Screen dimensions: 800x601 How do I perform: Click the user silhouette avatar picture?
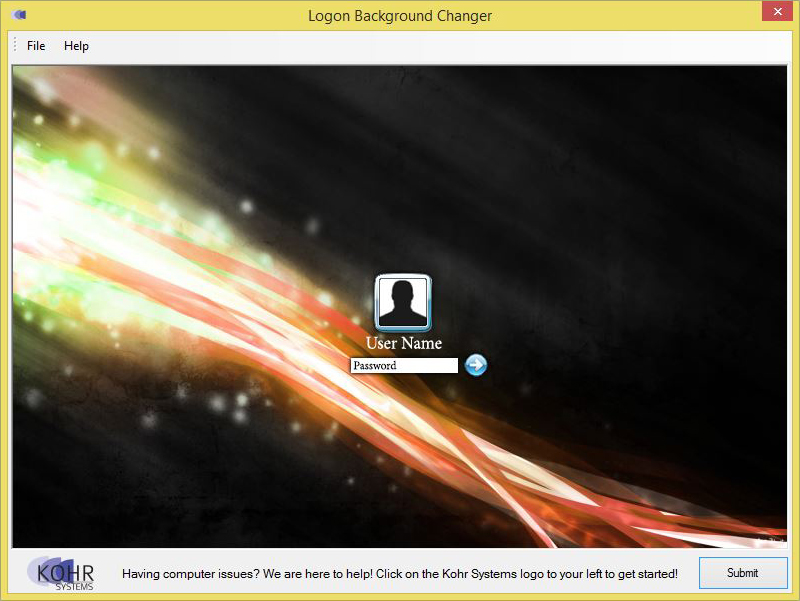coord(403,303)
